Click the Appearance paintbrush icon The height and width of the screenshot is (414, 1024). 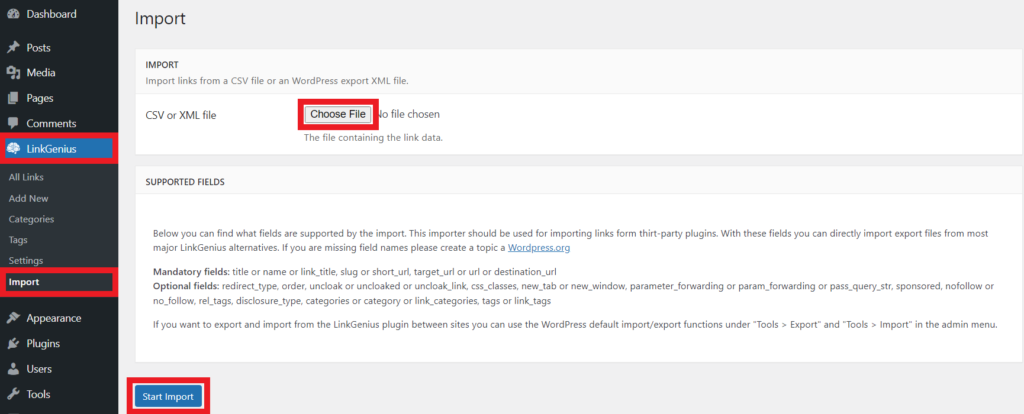pos(13,318)
